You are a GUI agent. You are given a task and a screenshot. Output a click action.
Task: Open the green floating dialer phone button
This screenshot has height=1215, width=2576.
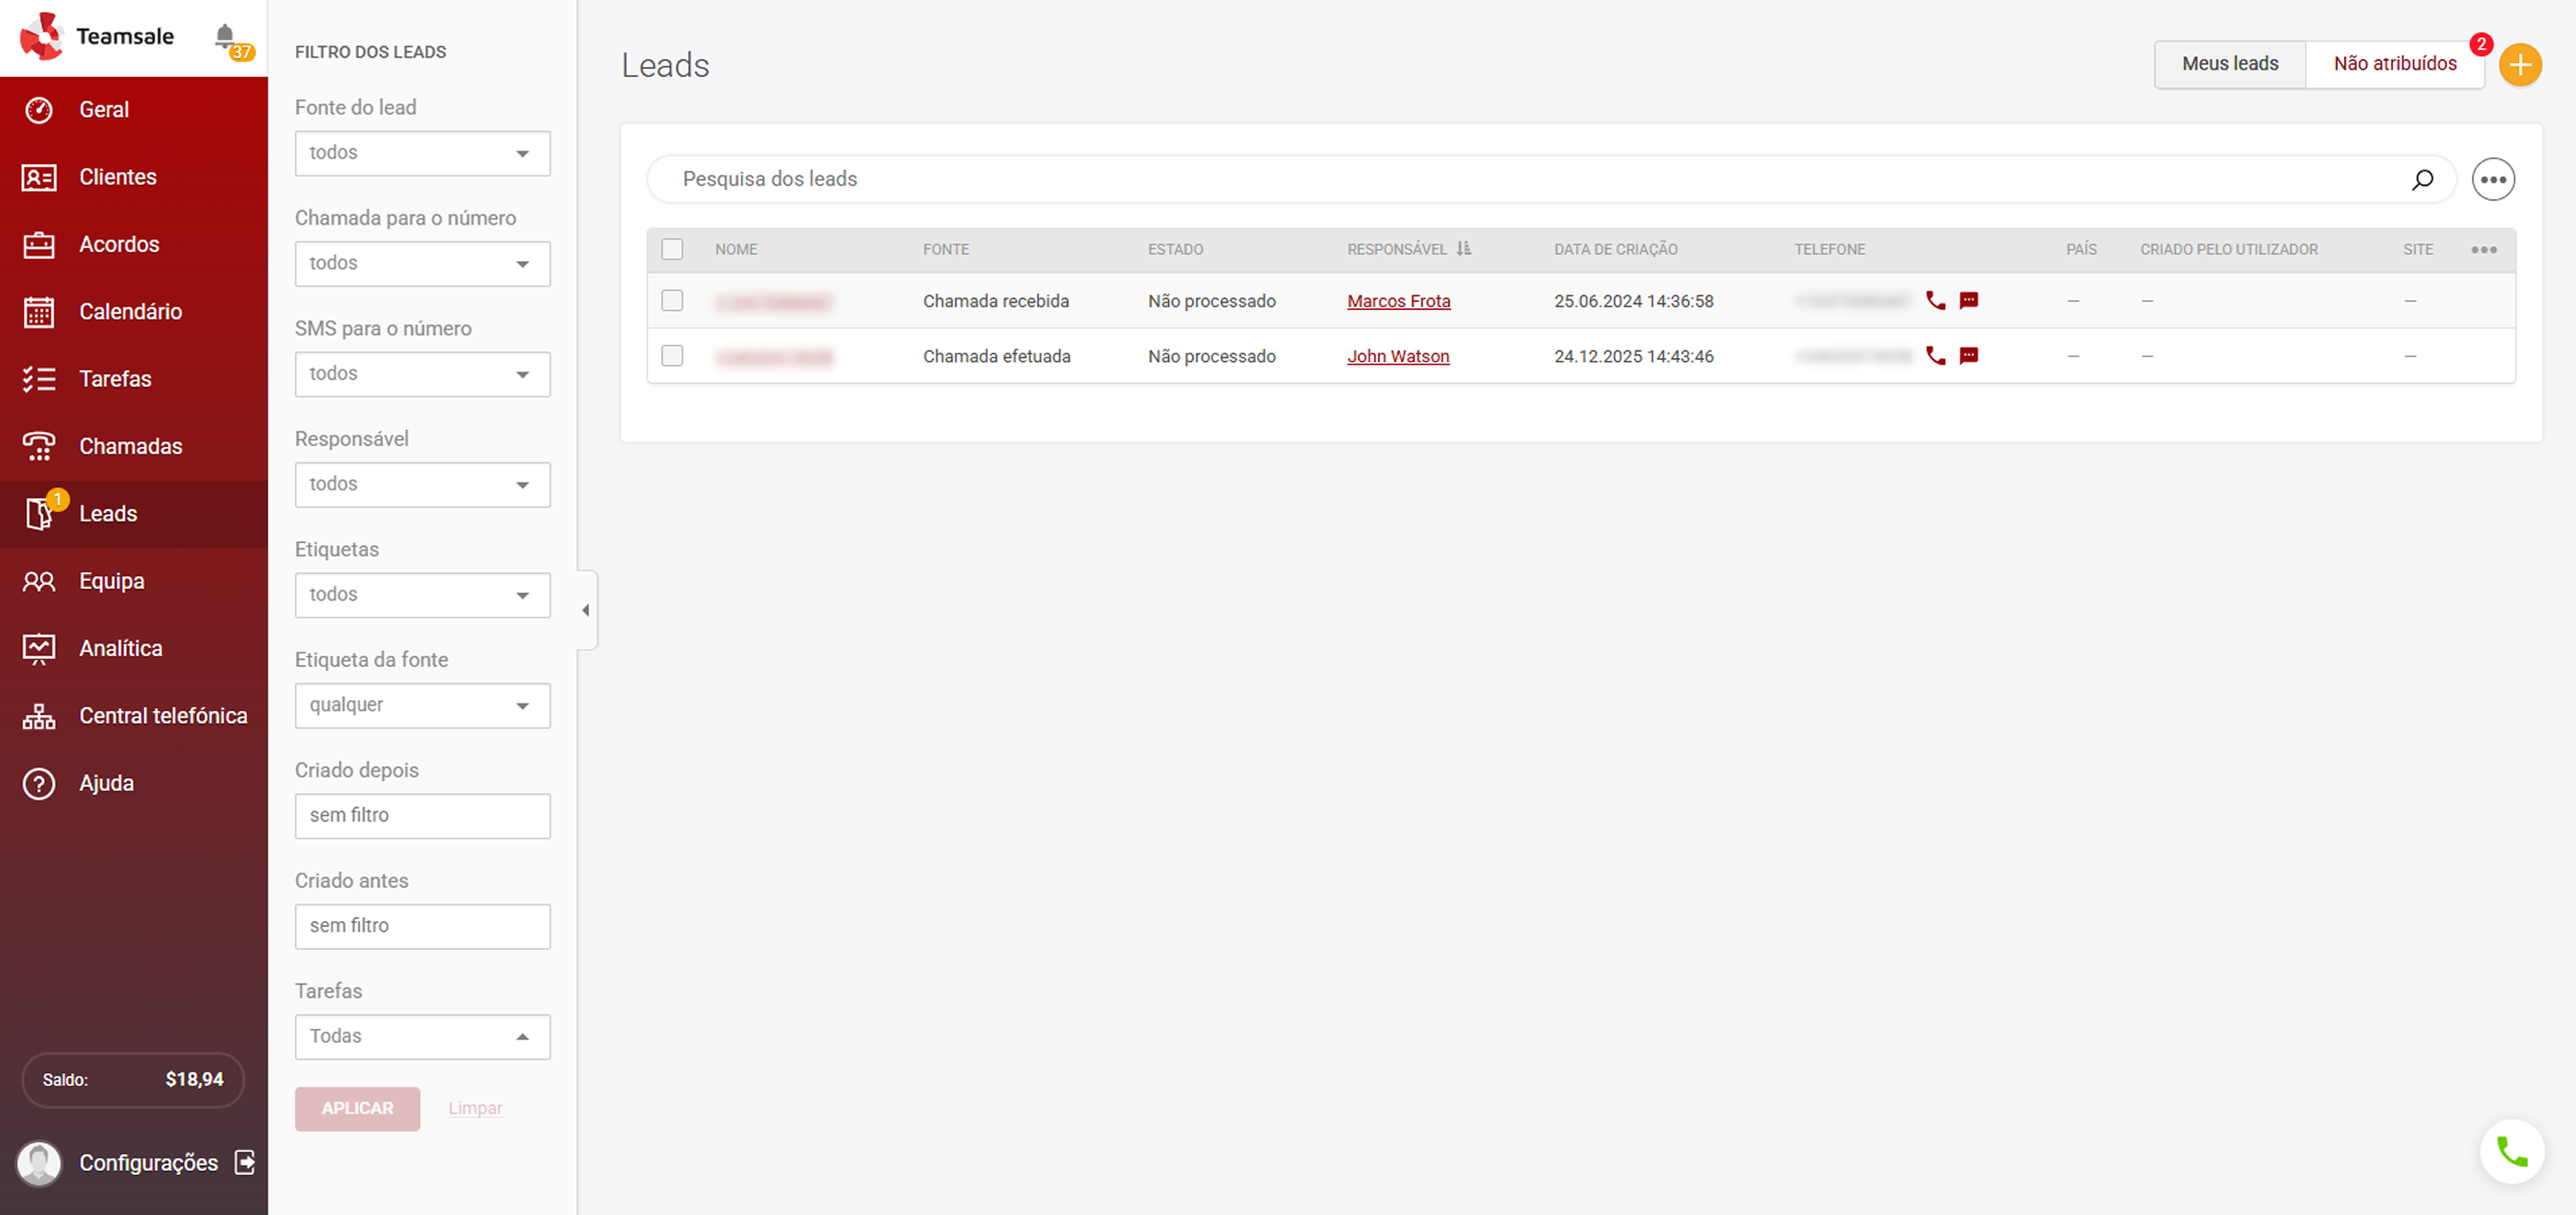coord(2511,1151)
